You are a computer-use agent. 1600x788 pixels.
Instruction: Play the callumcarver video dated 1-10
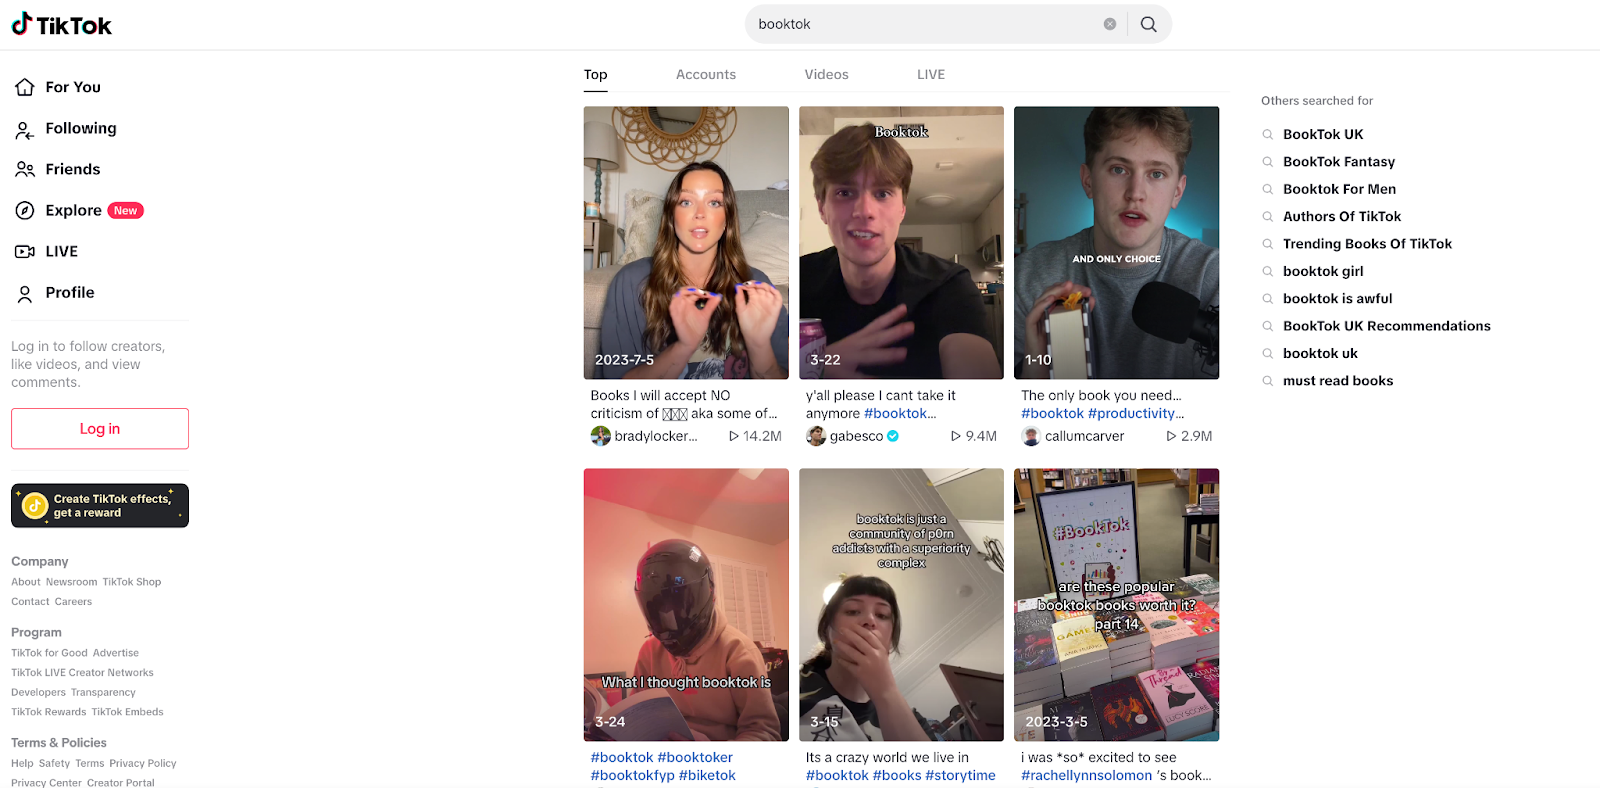click(x=1117, y=243)
